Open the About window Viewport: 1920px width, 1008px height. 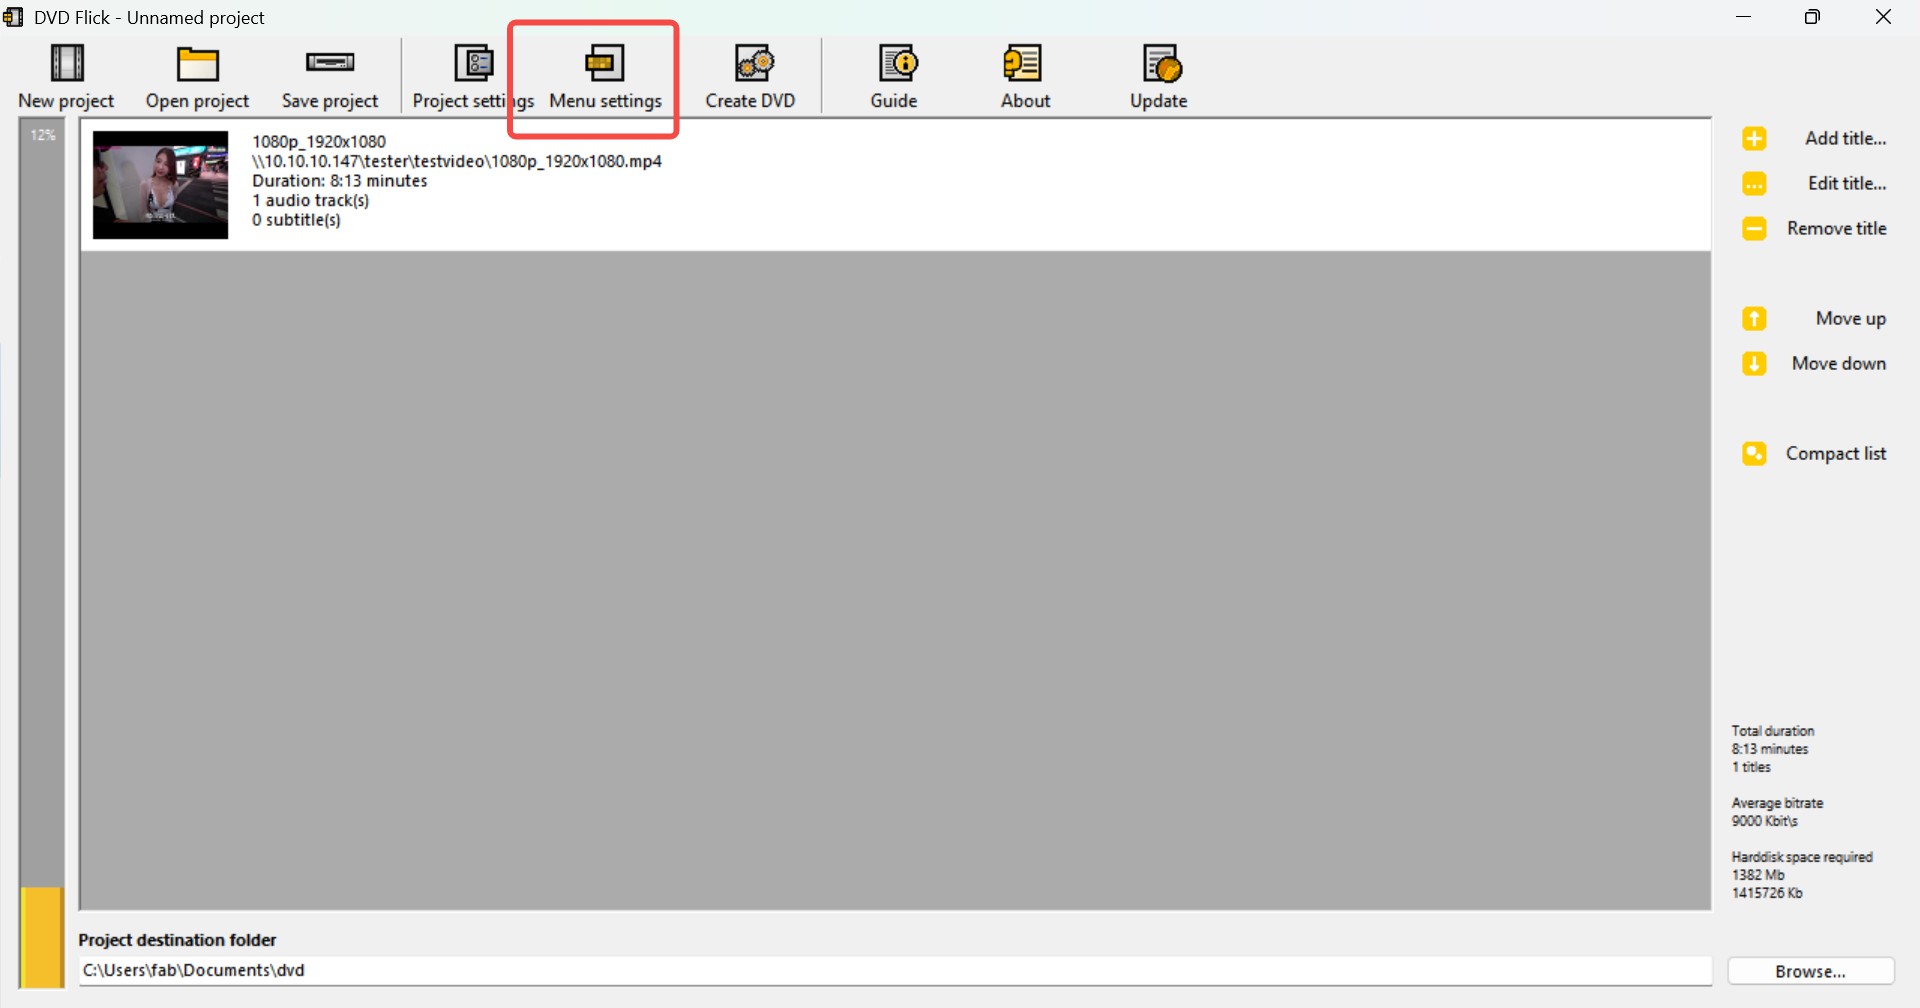coord(1025,75)
